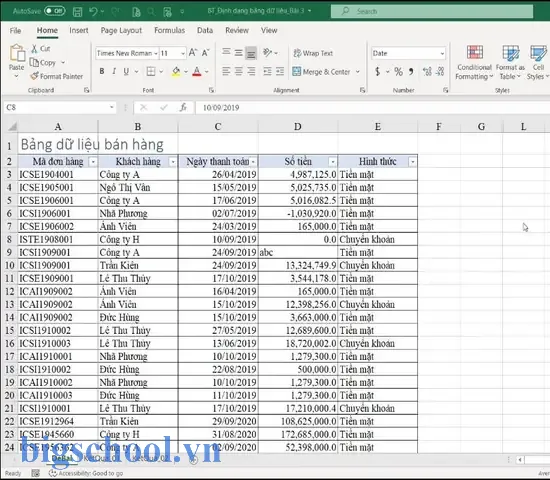Screen dimensions: 550x480
Task: Click the Center alignment icon
Action: click(x=239, y=72)
